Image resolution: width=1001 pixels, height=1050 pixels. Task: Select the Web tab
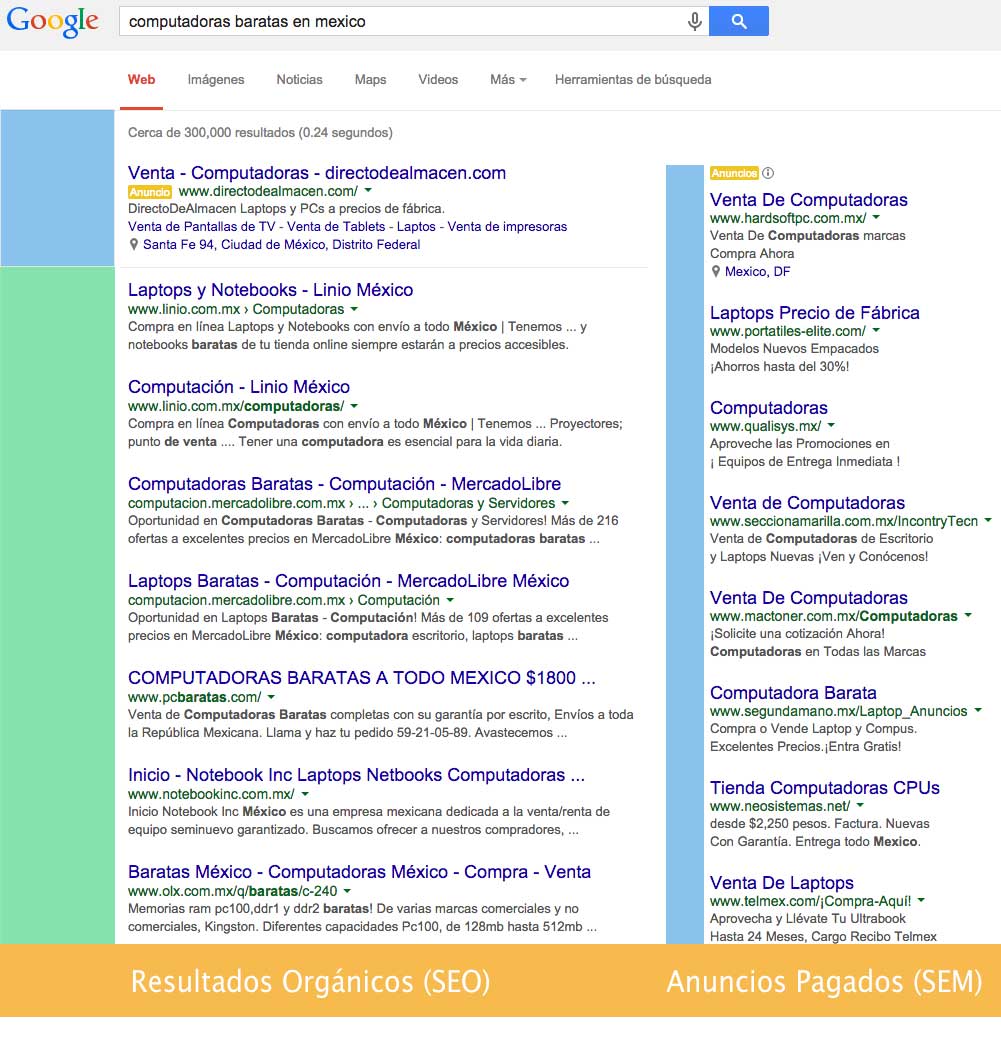(x=141, y=80)
